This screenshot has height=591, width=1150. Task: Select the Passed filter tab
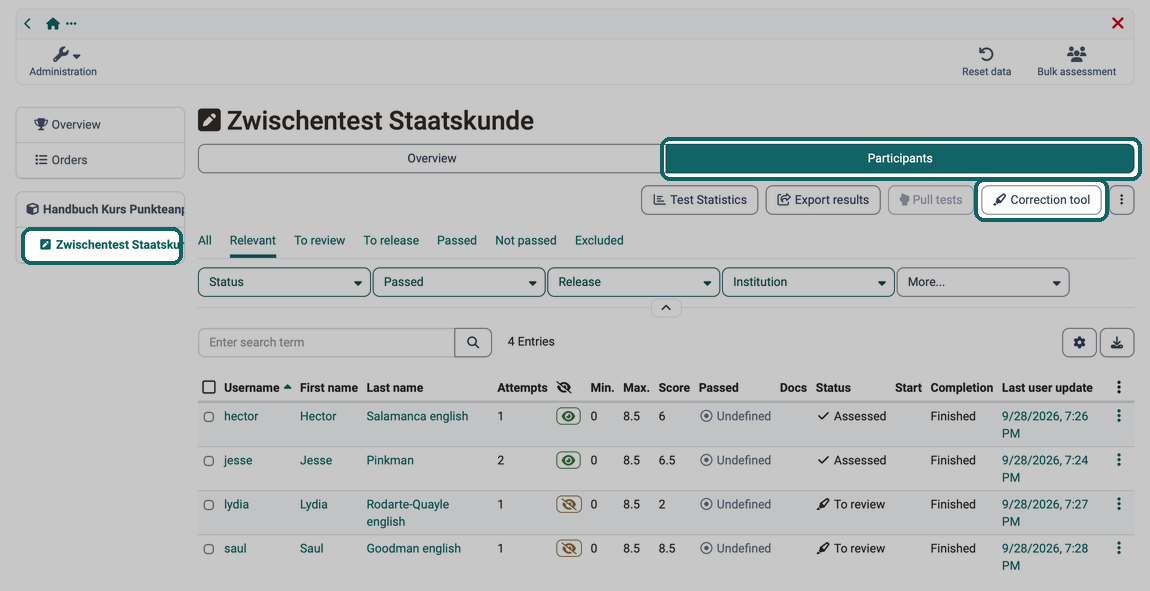[x=457, y=241]
